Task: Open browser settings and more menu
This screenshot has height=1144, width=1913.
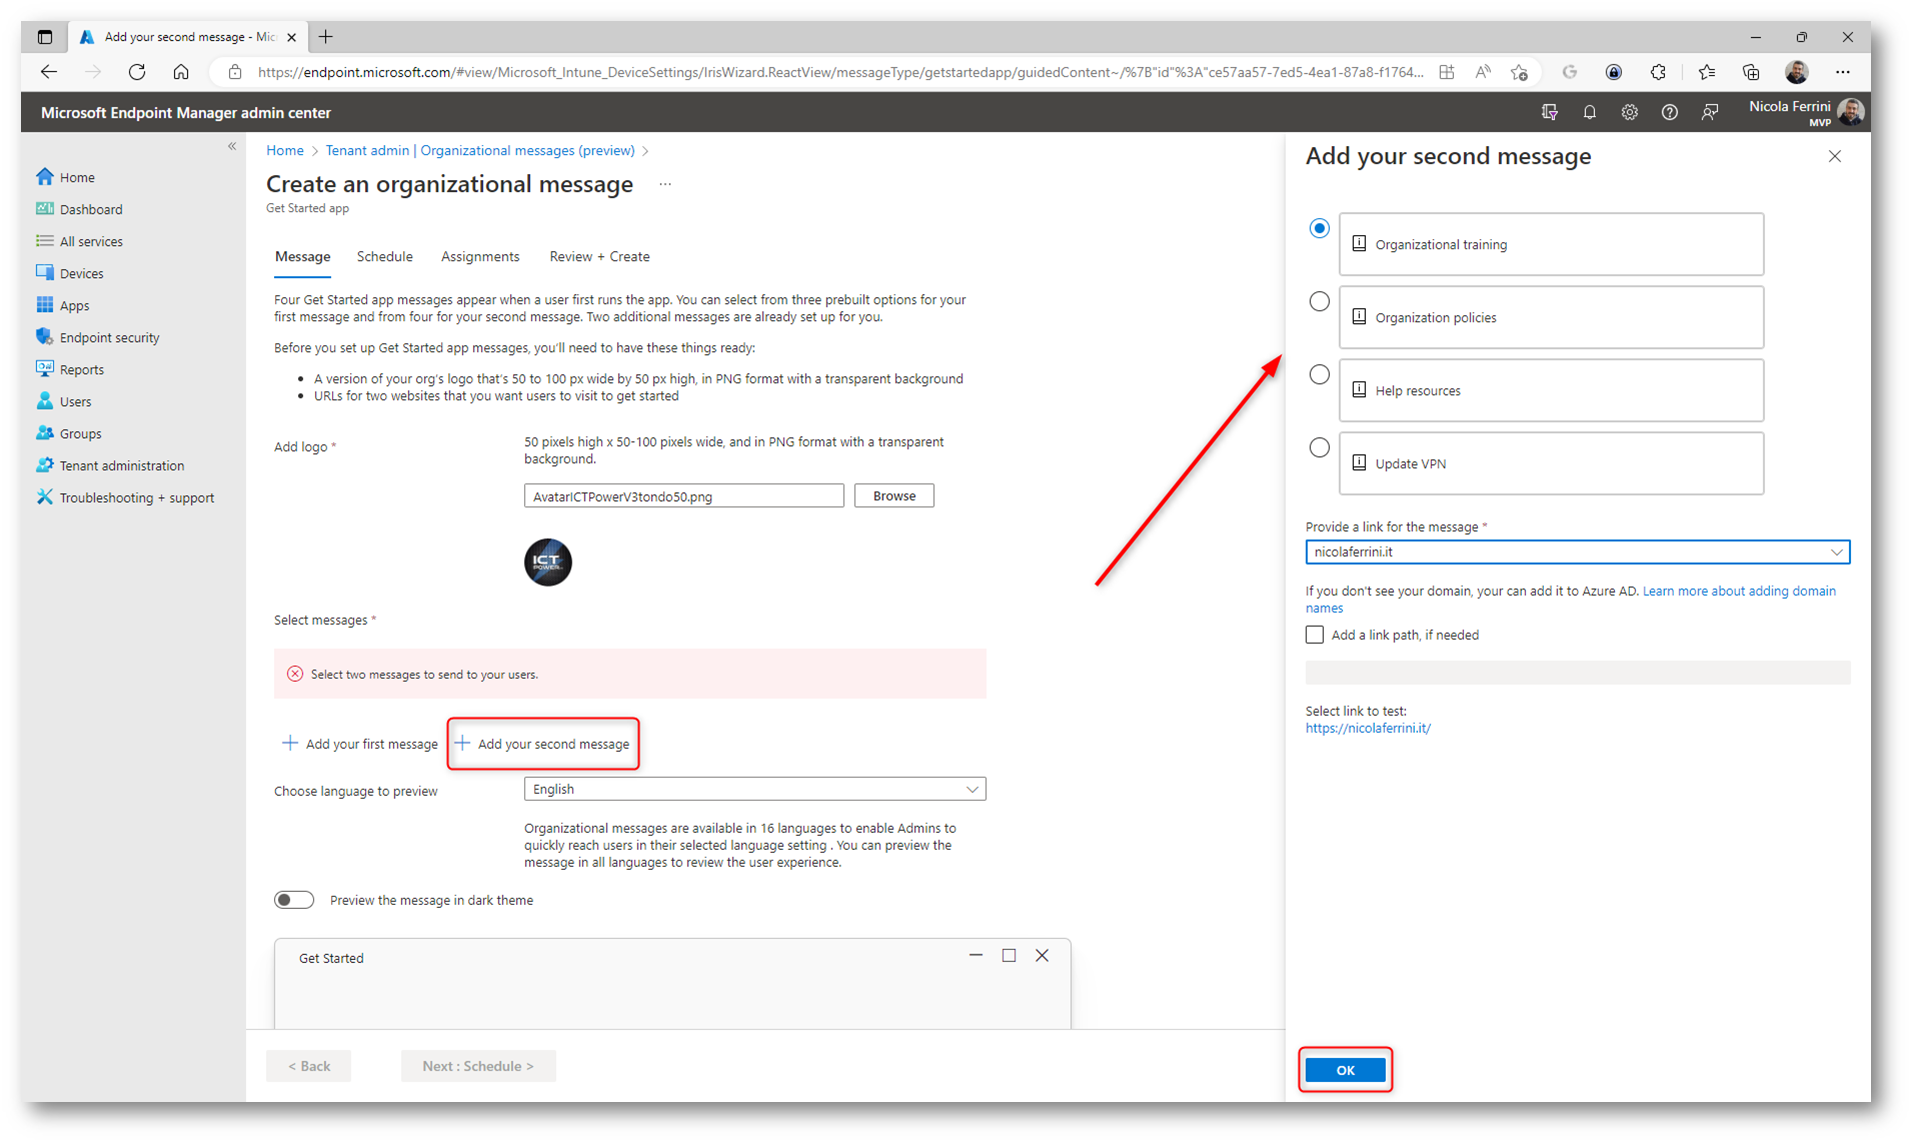Action: 1842,72
